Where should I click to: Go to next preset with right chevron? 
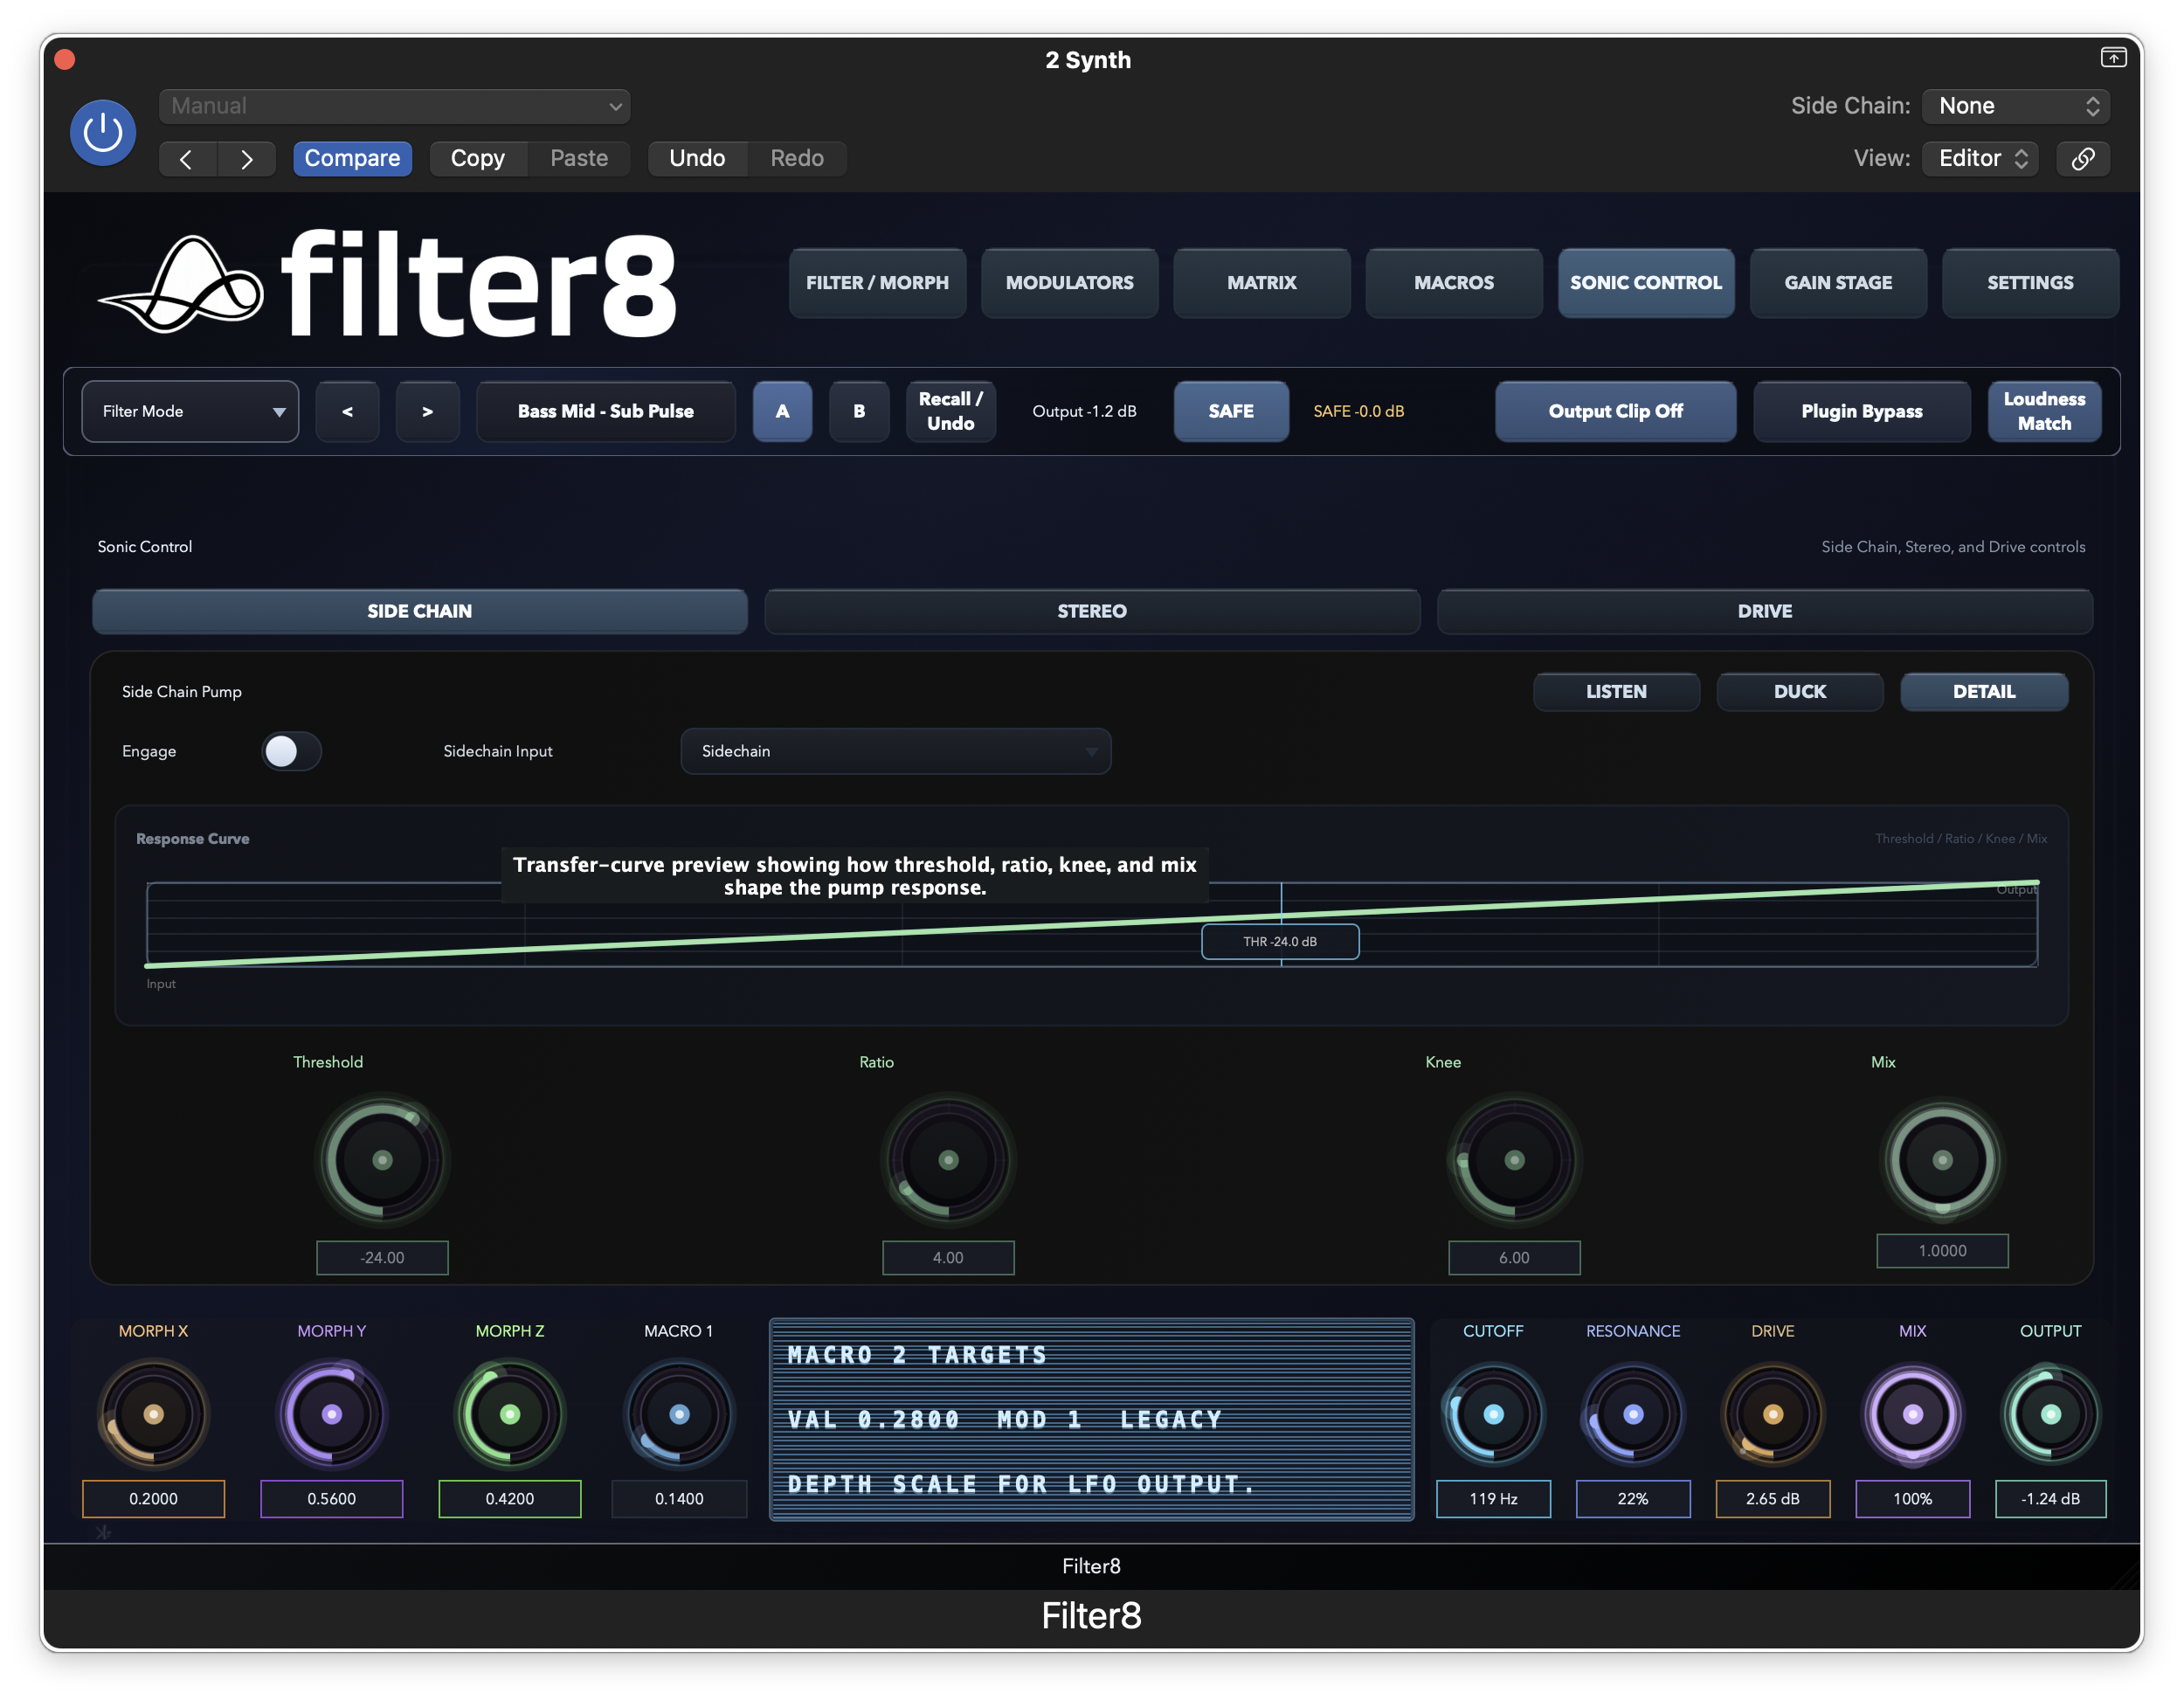tap(246, 159)
